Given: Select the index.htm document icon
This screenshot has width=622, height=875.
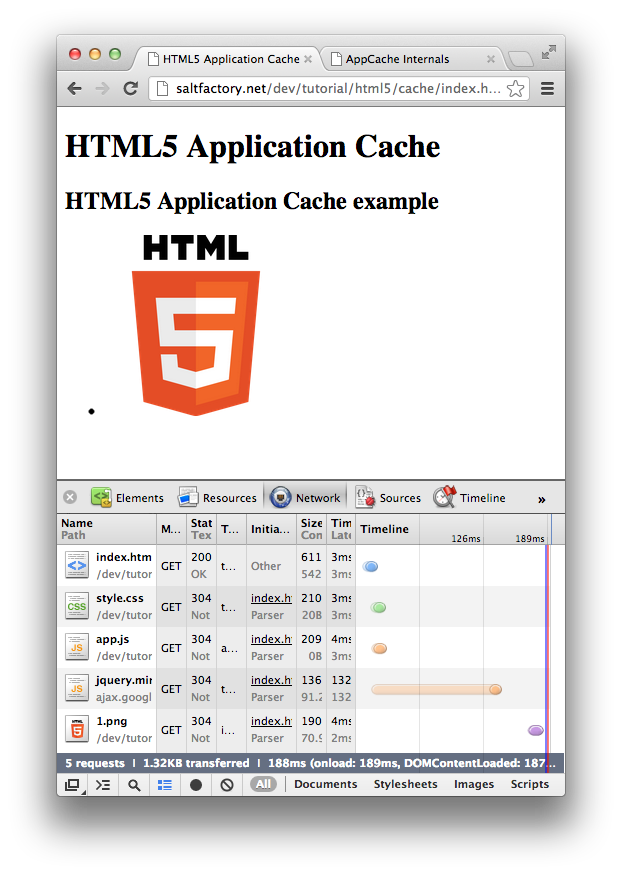Looking at the screenshot, I should (77, 565).
